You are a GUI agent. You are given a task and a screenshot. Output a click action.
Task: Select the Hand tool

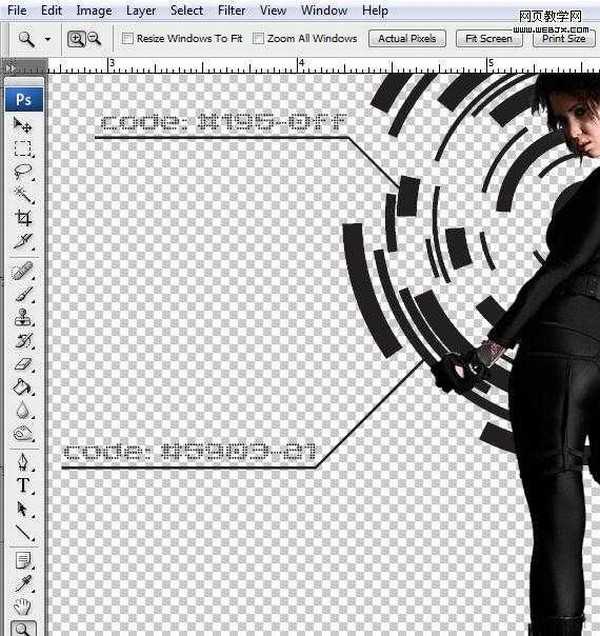click(x=23, y=606)
